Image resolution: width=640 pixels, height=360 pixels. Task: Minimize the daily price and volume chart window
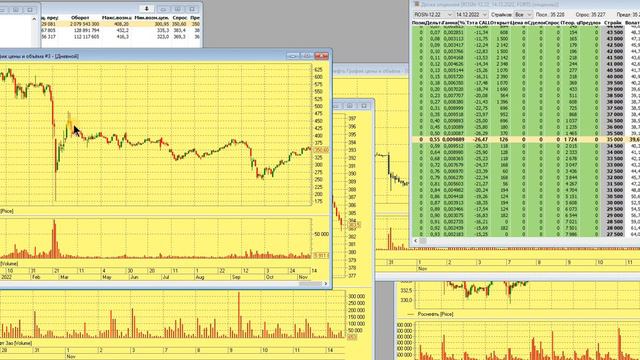point(293,56)
